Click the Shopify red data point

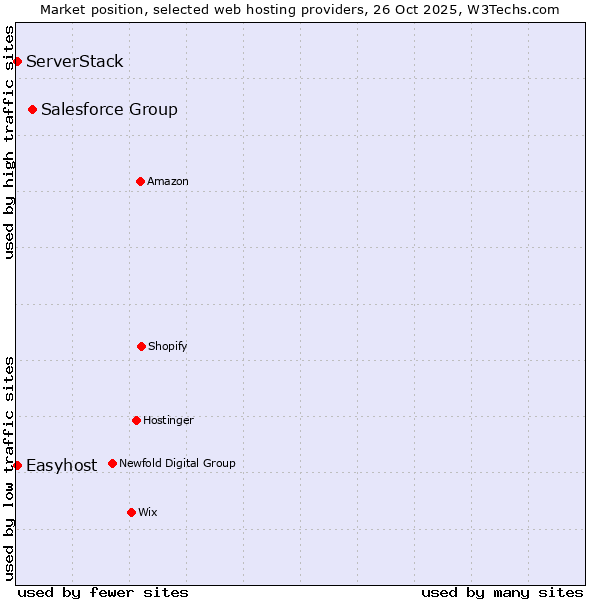(142, 346)
